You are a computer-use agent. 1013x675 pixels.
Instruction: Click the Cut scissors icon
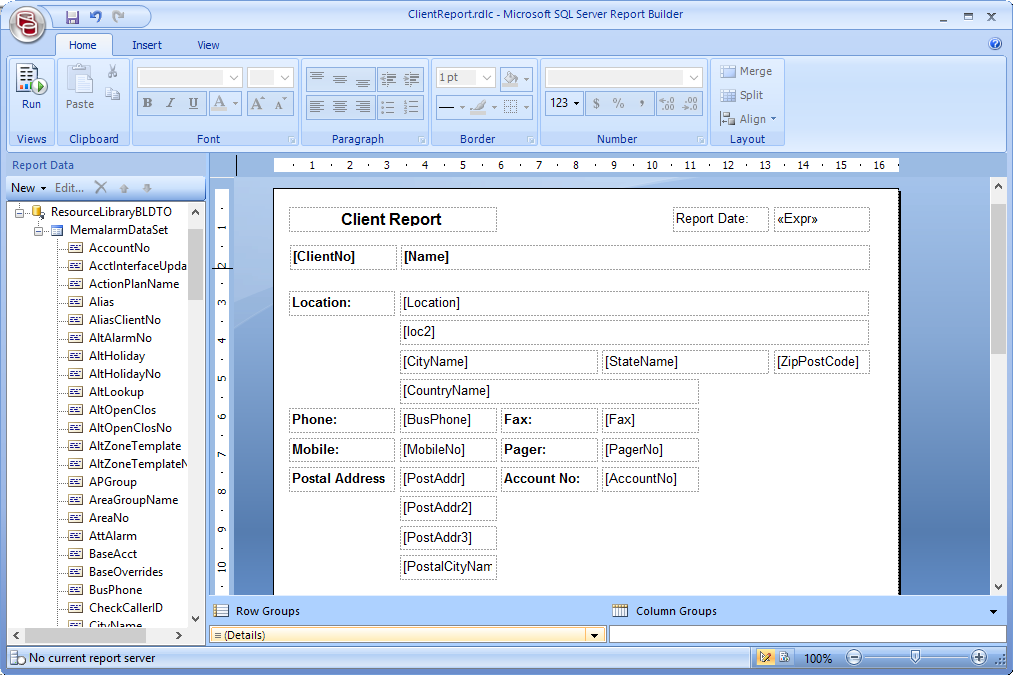pyautogui.click(x=112, y=72)
